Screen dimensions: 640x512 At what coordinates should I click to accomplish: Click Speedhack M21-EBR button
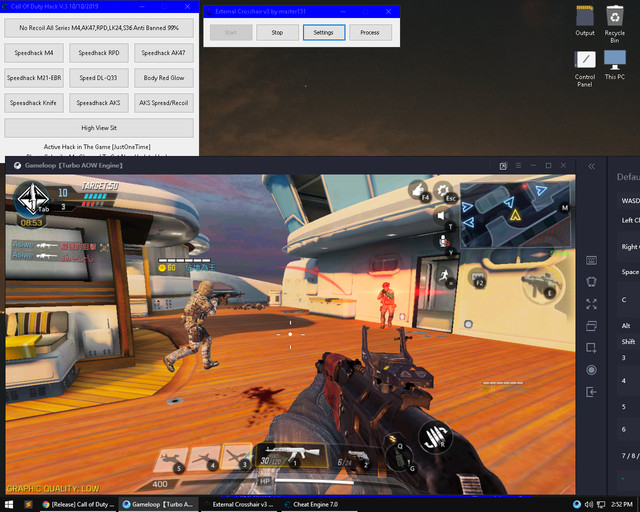(34, 78)
